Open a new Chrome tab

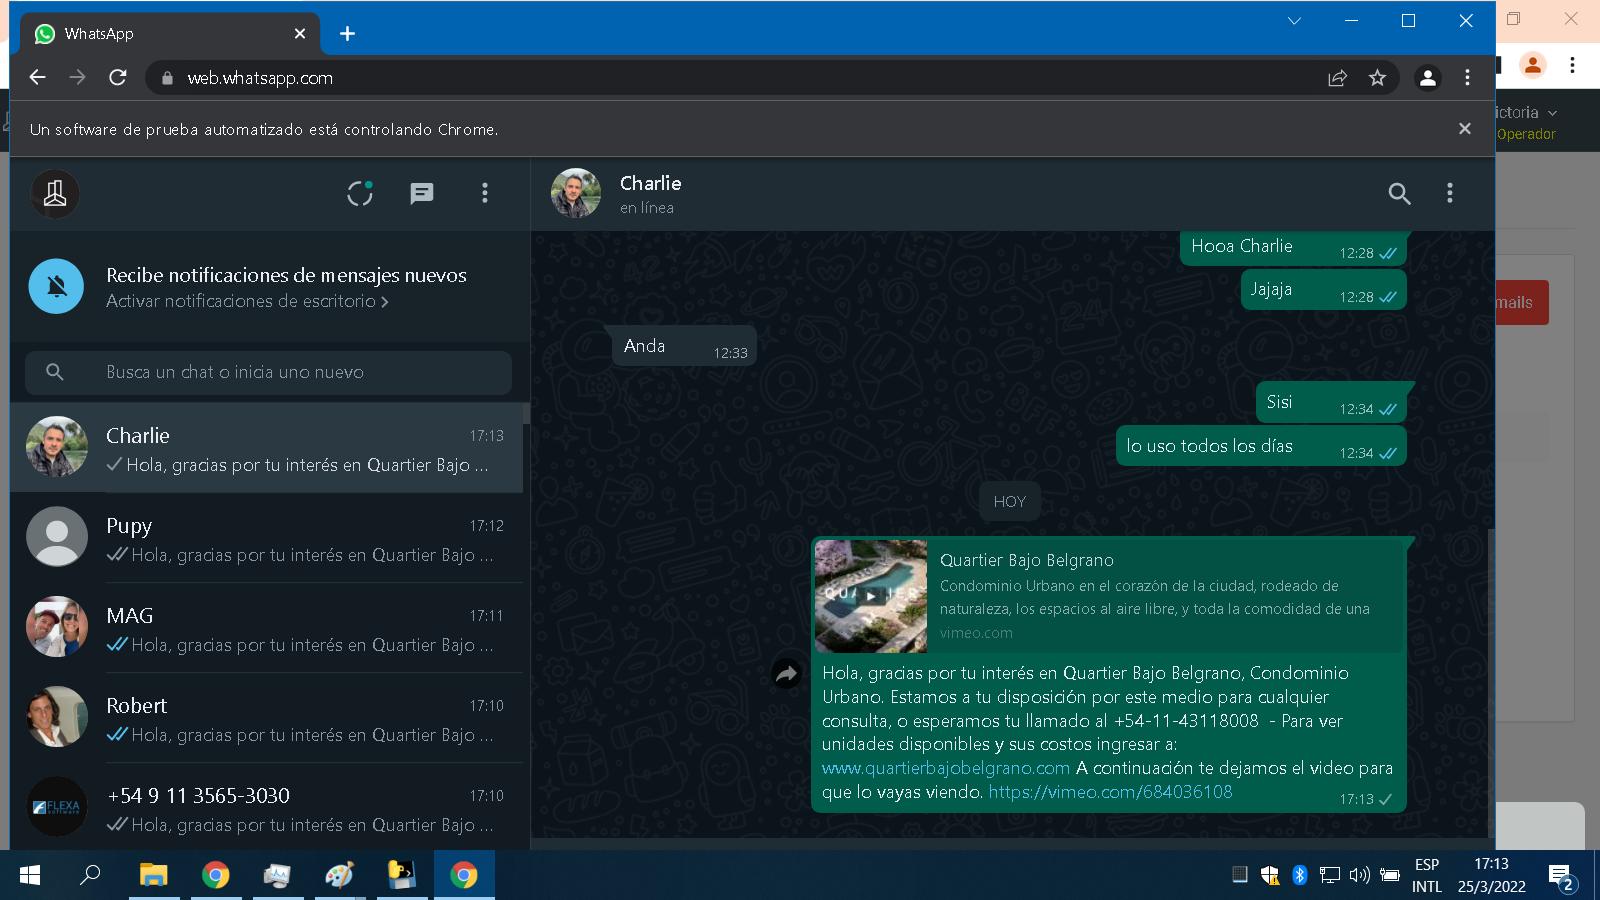tap(347, 34)
